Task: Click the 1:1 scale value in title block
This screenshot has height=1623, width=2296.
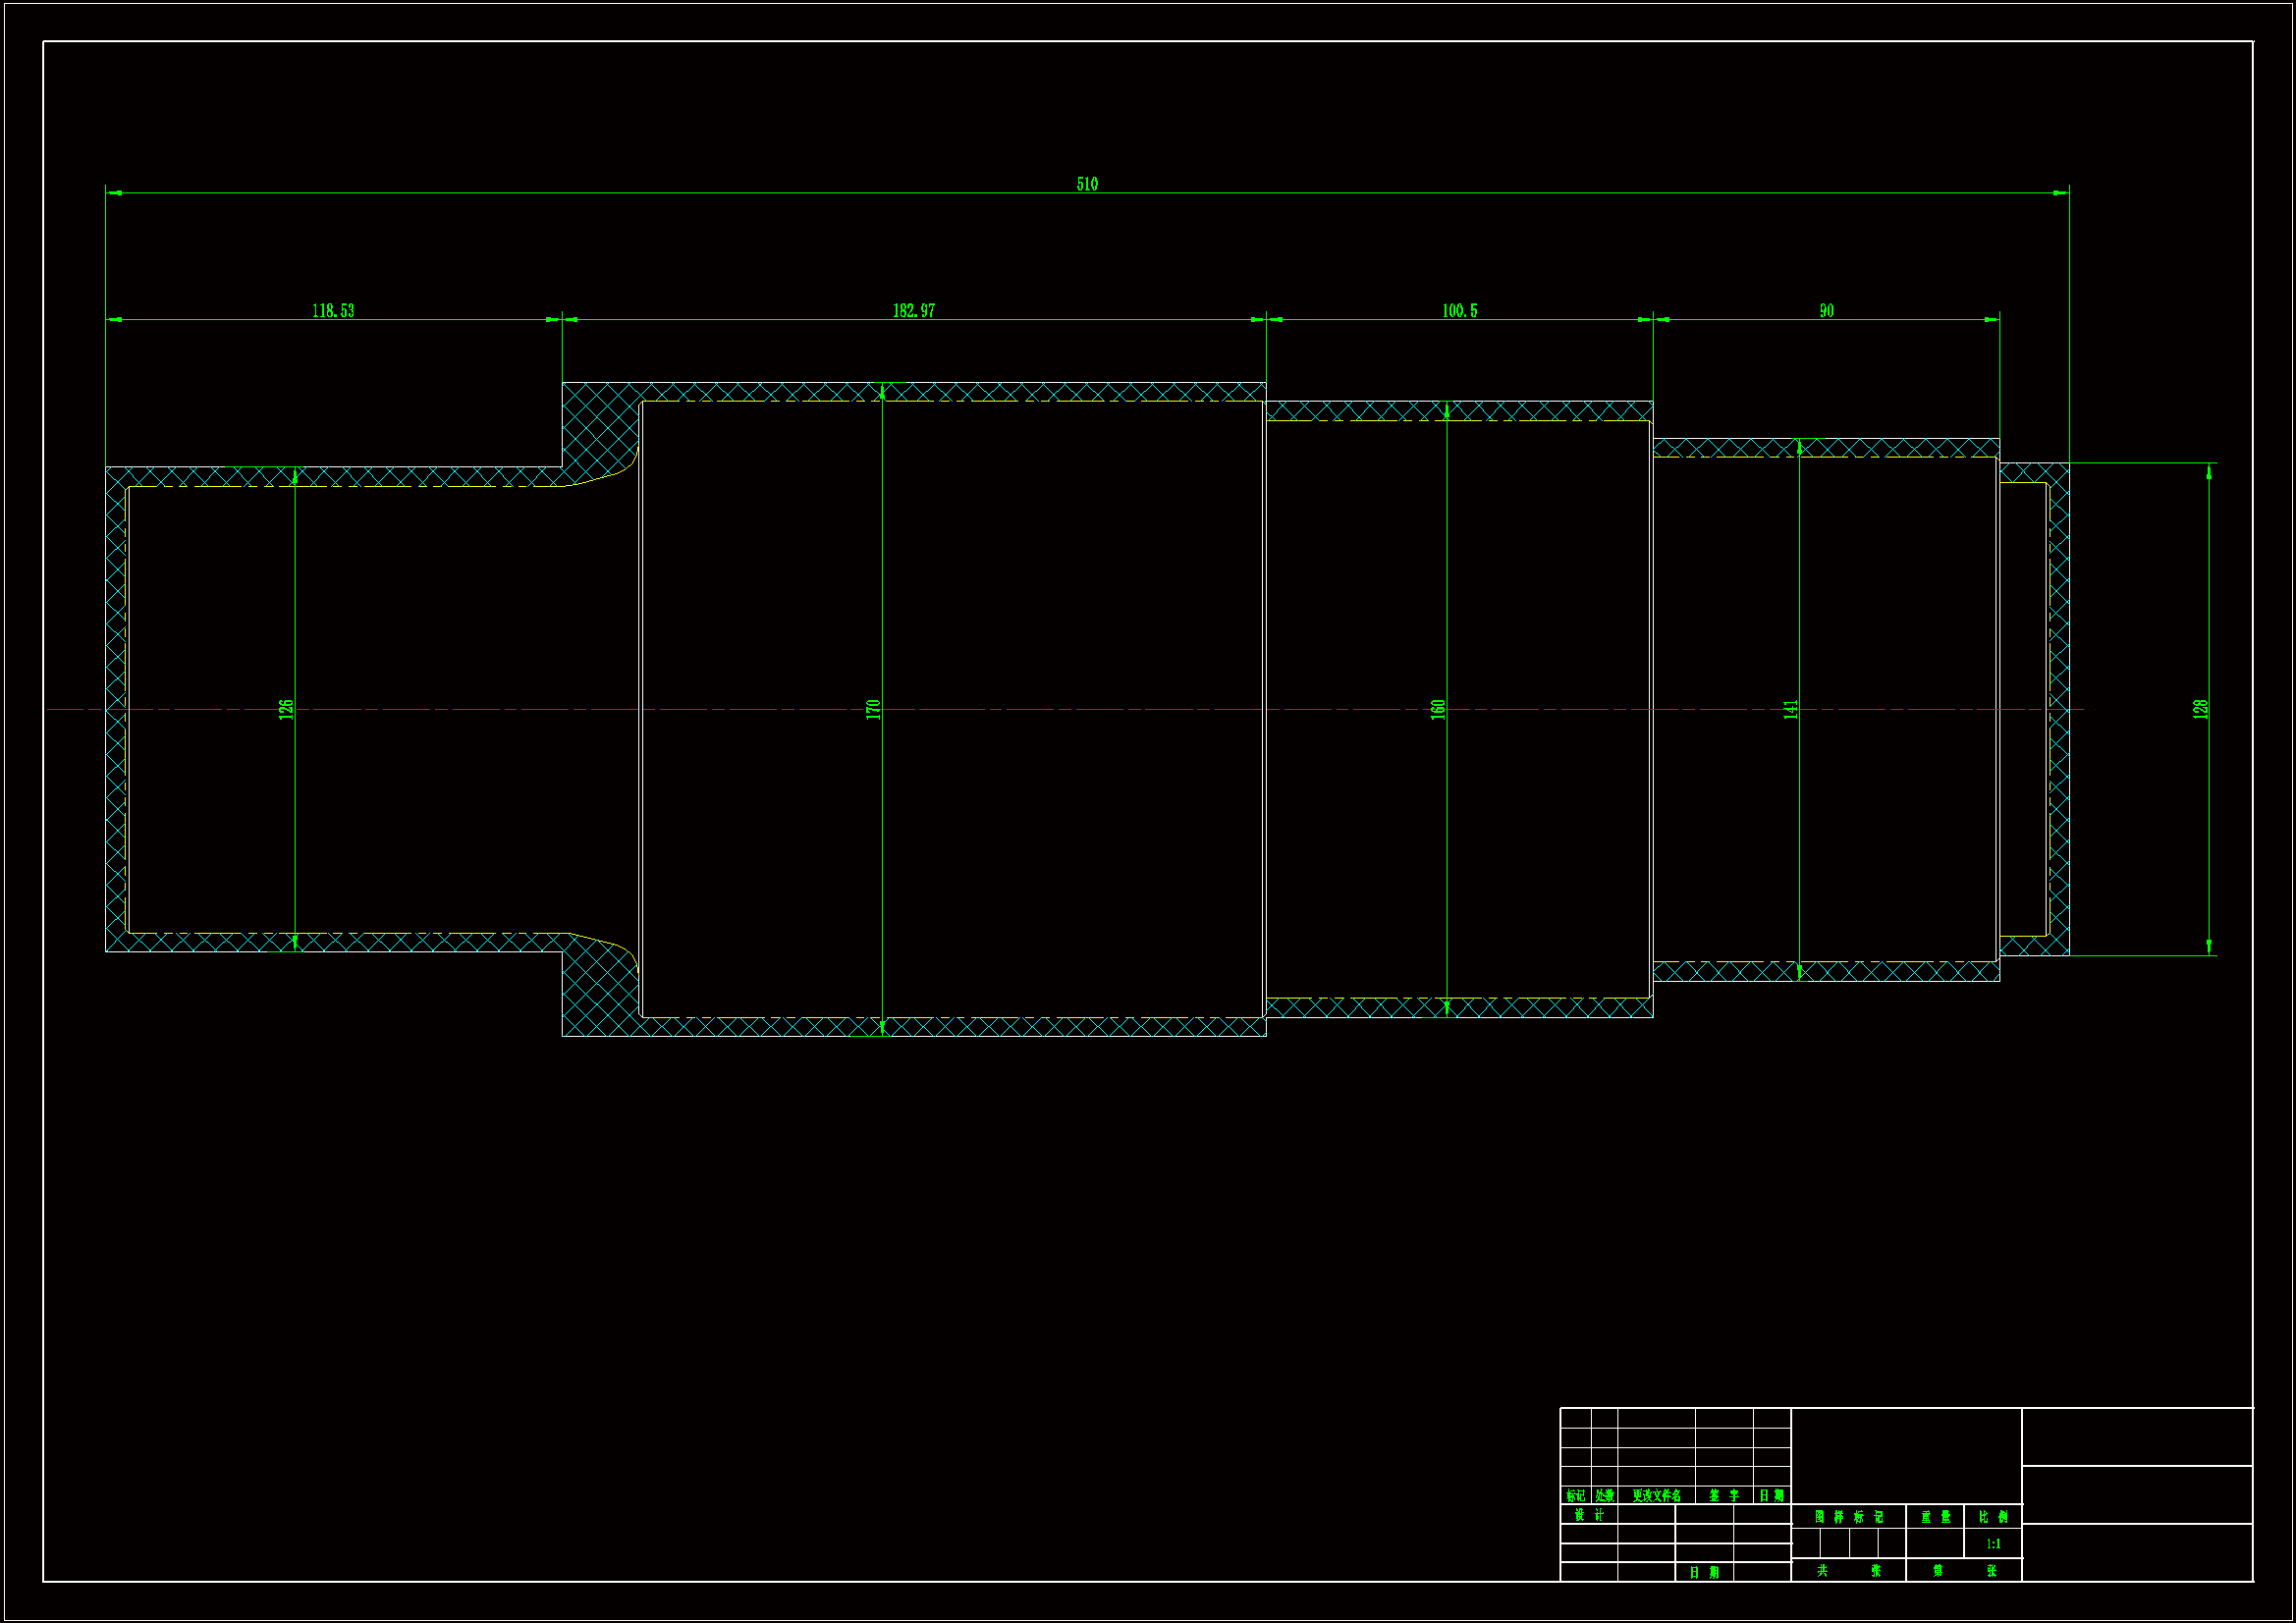Action: tap(1993, 1544)
